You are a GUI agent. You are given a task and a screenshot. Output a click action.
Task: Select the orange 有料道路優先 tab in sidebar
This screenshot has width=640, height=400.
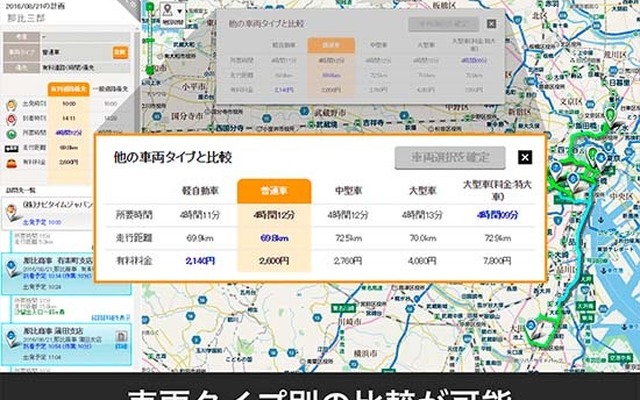tap(69, 89)
